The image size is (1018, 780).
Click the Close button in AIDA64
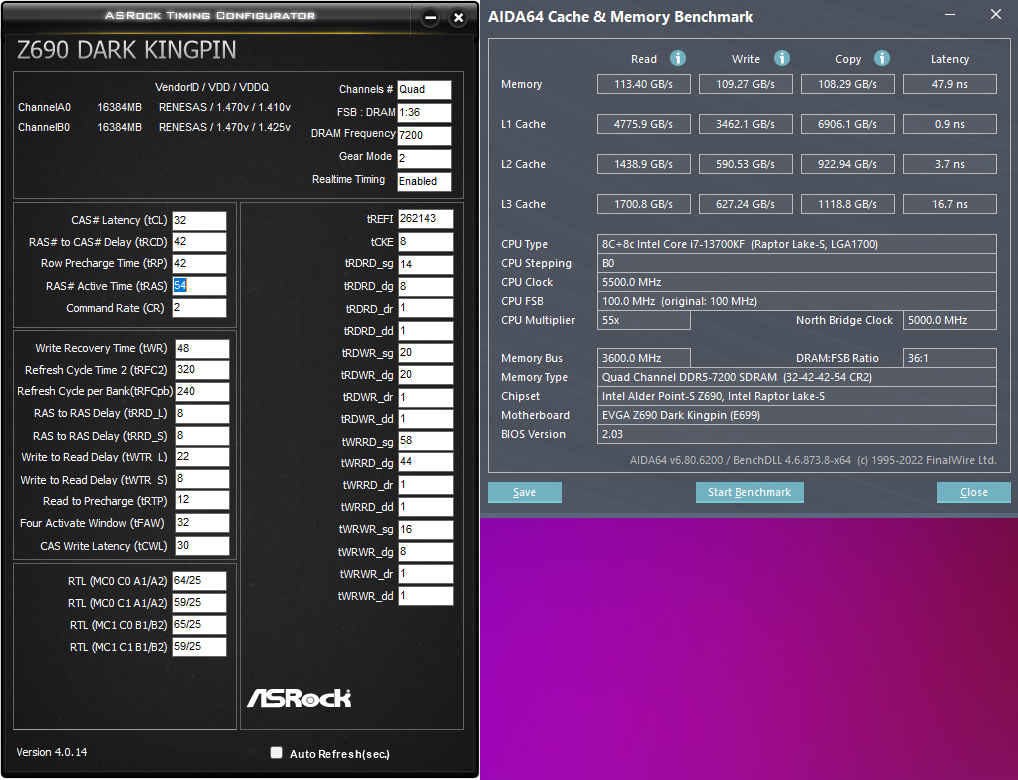tap(974, 492)
